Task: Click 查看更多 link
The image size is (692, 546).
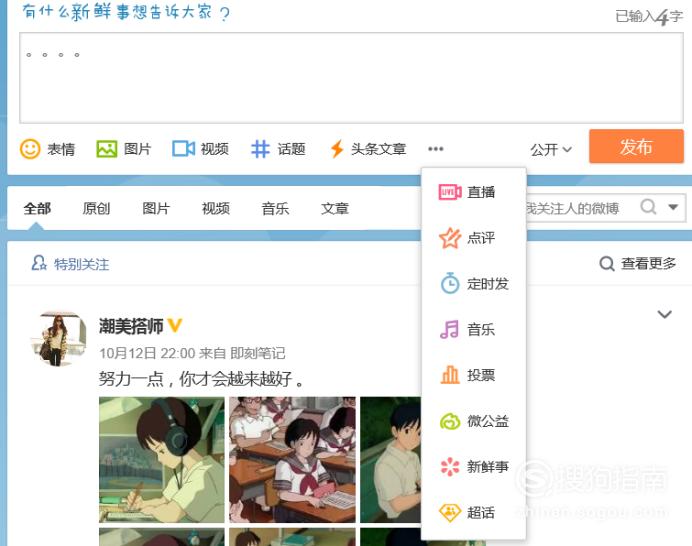Action: (x=648, y=264)
